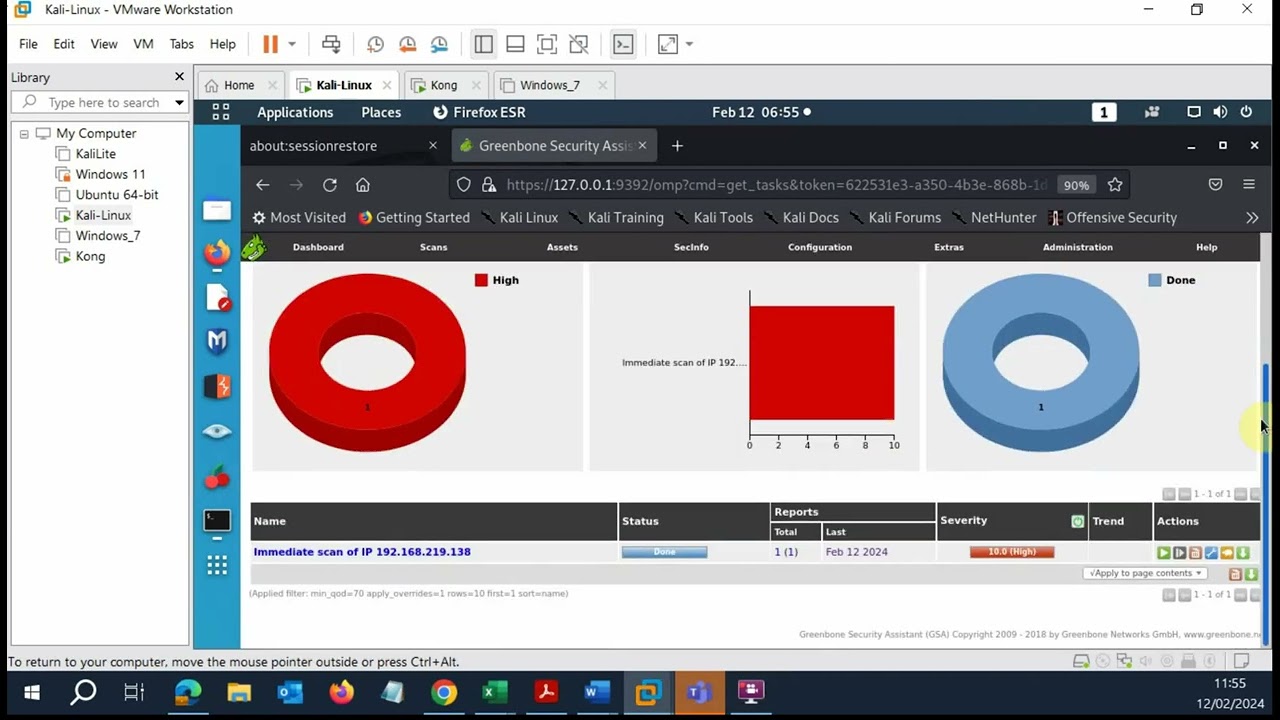Select KaliLite in the Library tree

click(x=95, y=154)
